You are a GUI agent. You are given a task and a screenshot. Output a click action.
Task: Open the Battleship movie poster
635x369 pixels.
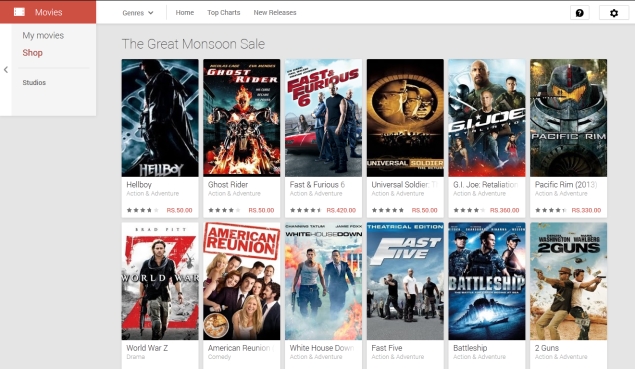487,281
